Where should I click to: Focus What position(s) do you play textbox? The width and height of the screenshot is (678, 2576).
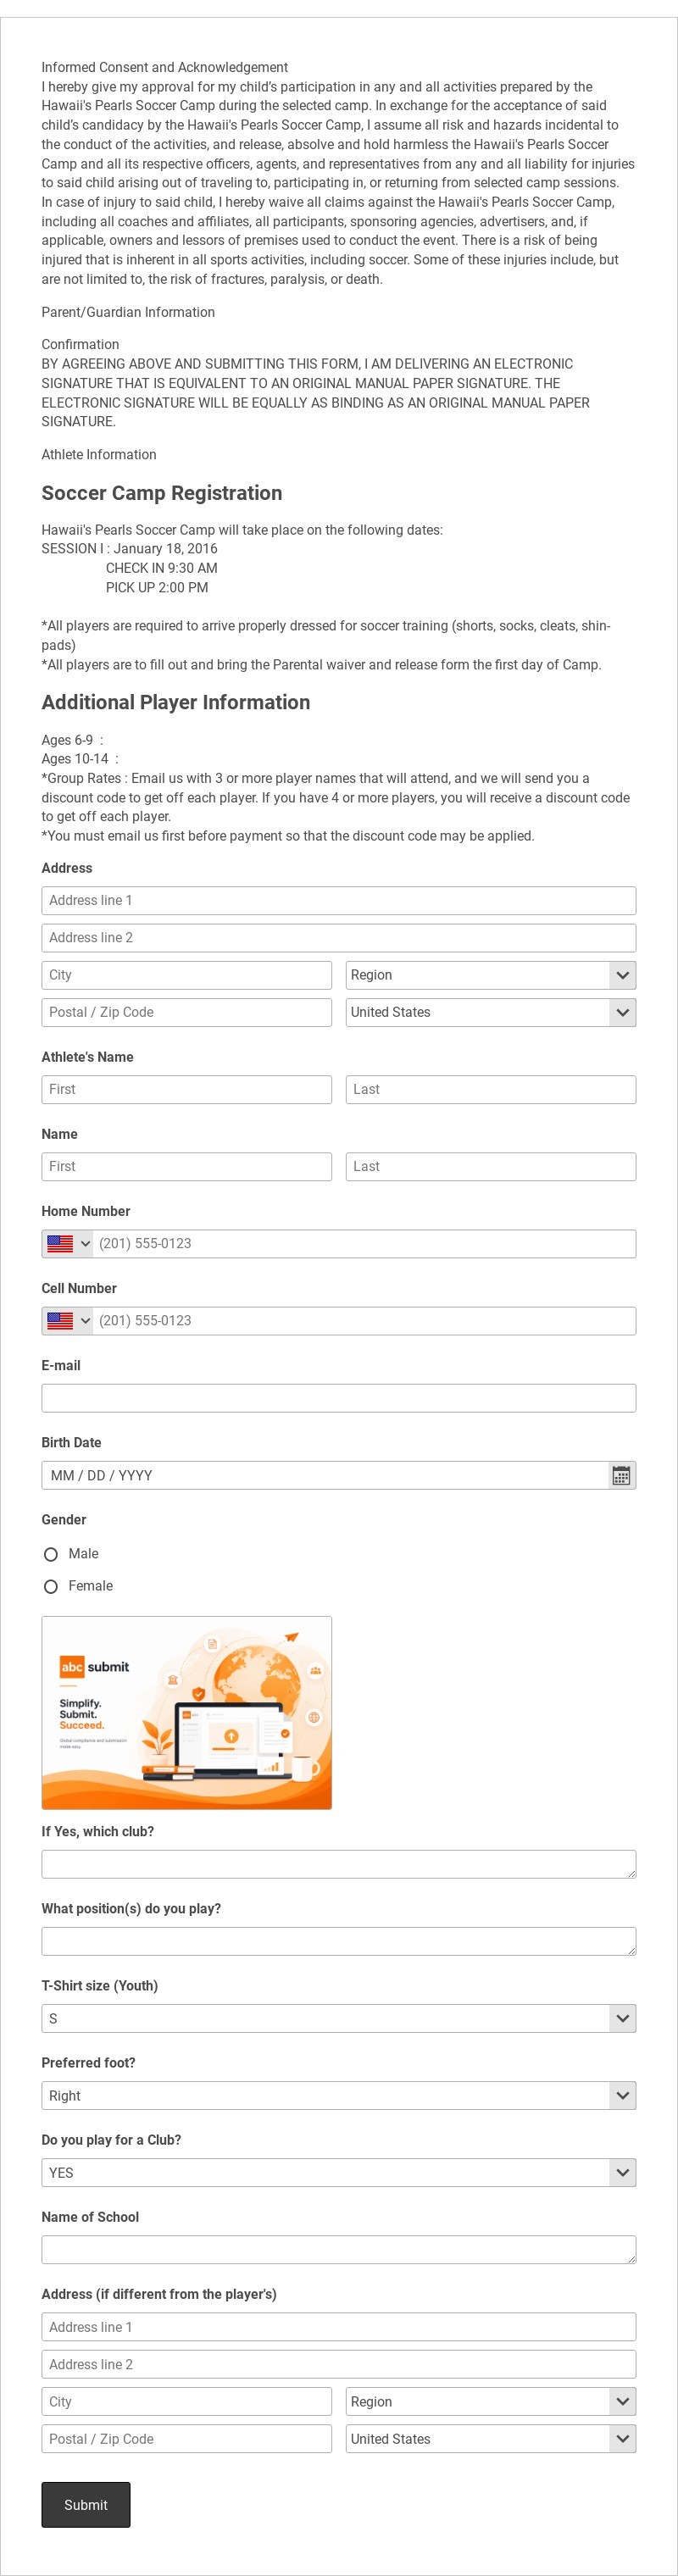pos(339,1941)
